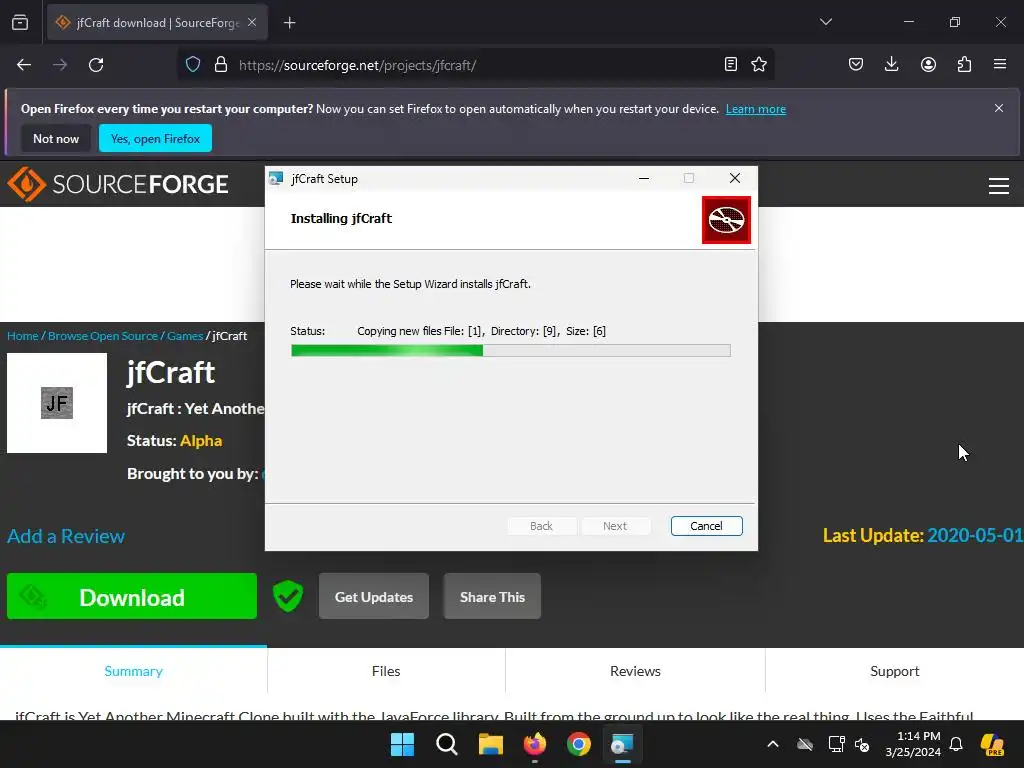Open the SourceForge hamburger menu
Screen dimensions: 1024x768
click(999, 186)
